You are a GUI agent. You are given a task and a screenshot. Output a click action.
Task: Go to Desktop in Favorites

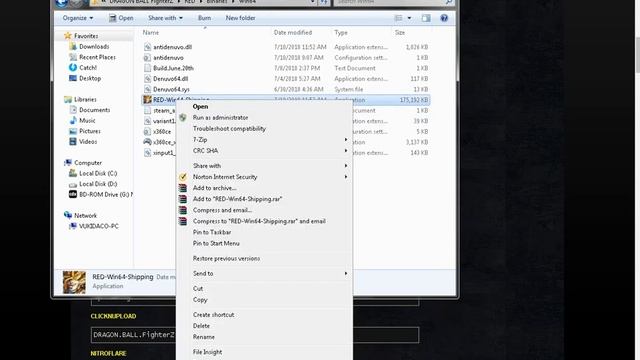90,78
